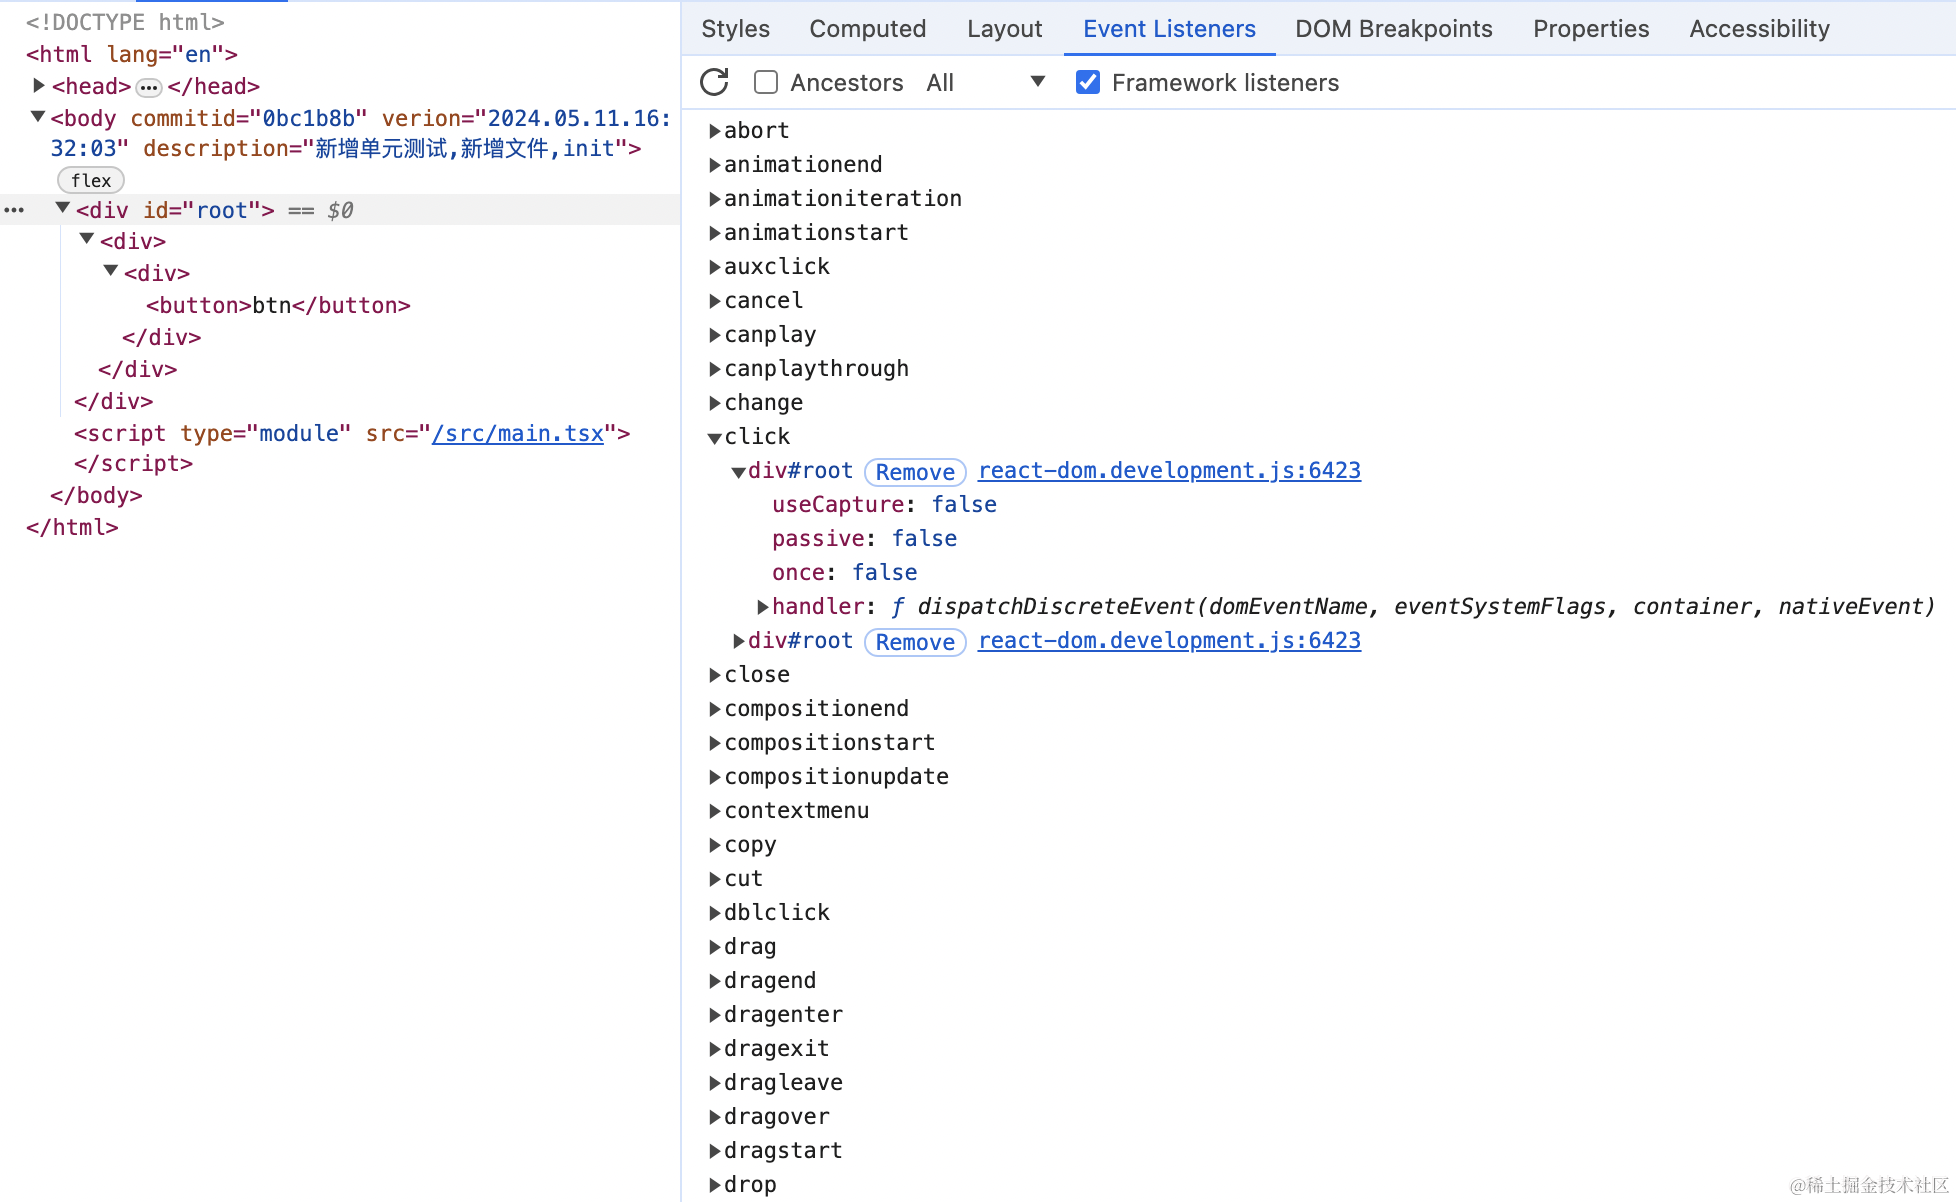Expand the canplay event entry
1956x1202 pixels.
coord(715,335)
